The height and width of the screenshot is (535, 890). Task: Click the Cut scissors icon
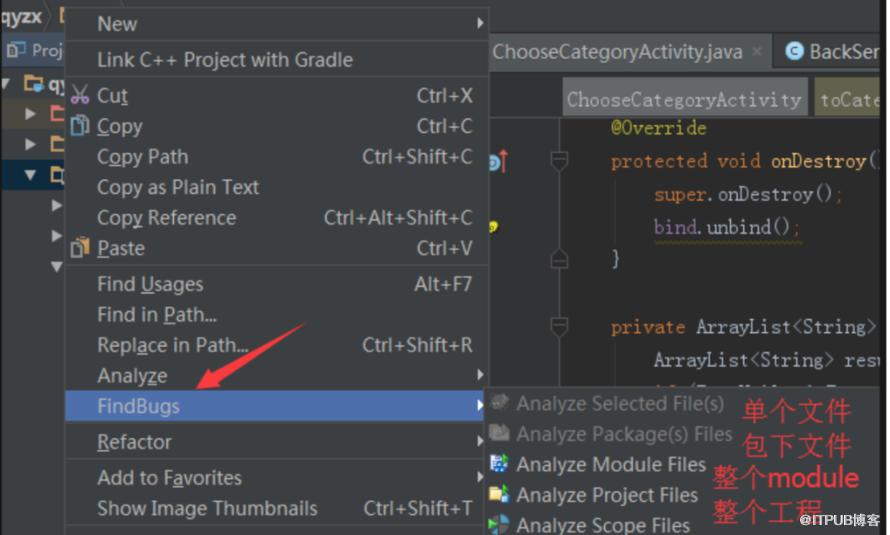point(80,96)
